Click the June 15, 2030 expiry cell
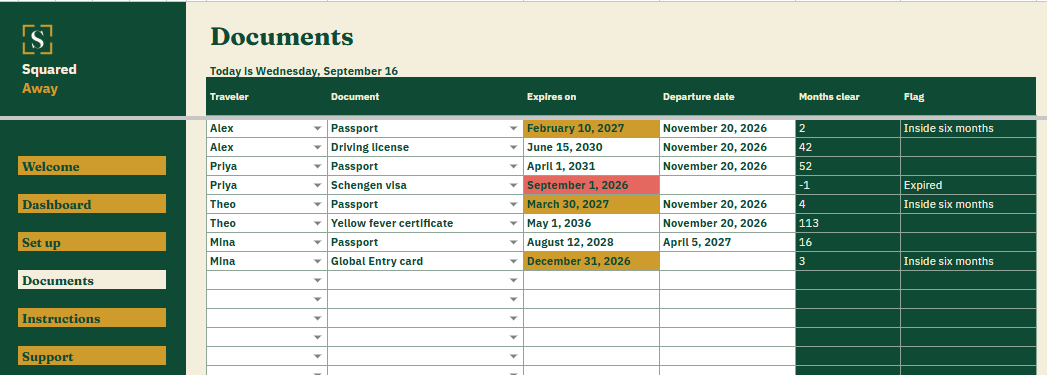Screen dimensions: 1047x375 click(592, 147)
